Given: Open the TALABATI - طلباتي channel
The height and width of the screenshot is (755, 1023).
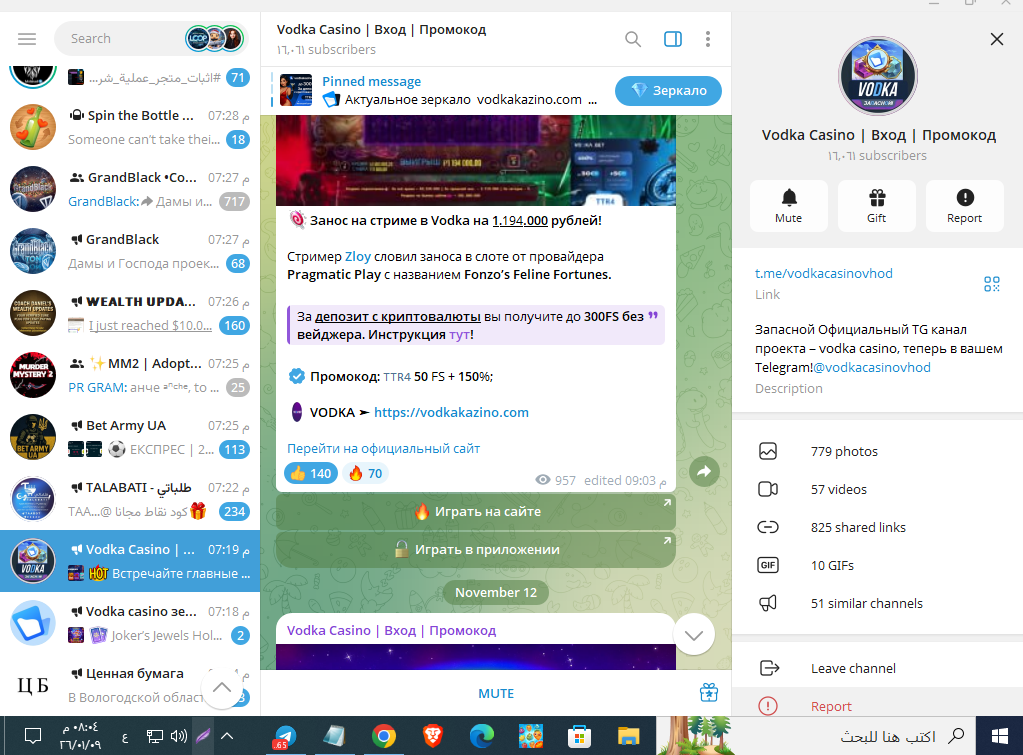Looking at the screenshot, I should 130,499.
